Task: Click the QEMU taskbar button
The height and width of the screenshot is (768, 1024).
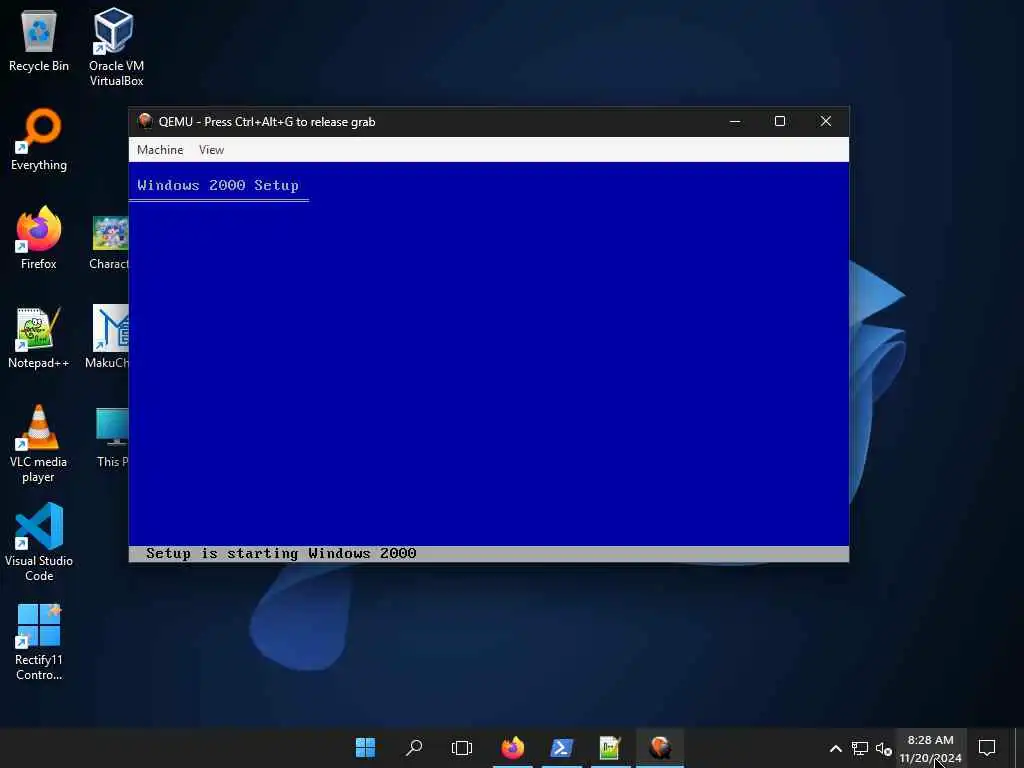Action: pyautogui.click(x=660, y=748)
